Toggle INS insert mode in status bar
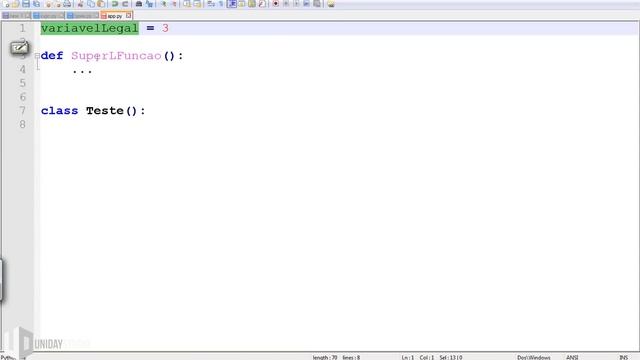640x360 pixels. pos(623,358)
